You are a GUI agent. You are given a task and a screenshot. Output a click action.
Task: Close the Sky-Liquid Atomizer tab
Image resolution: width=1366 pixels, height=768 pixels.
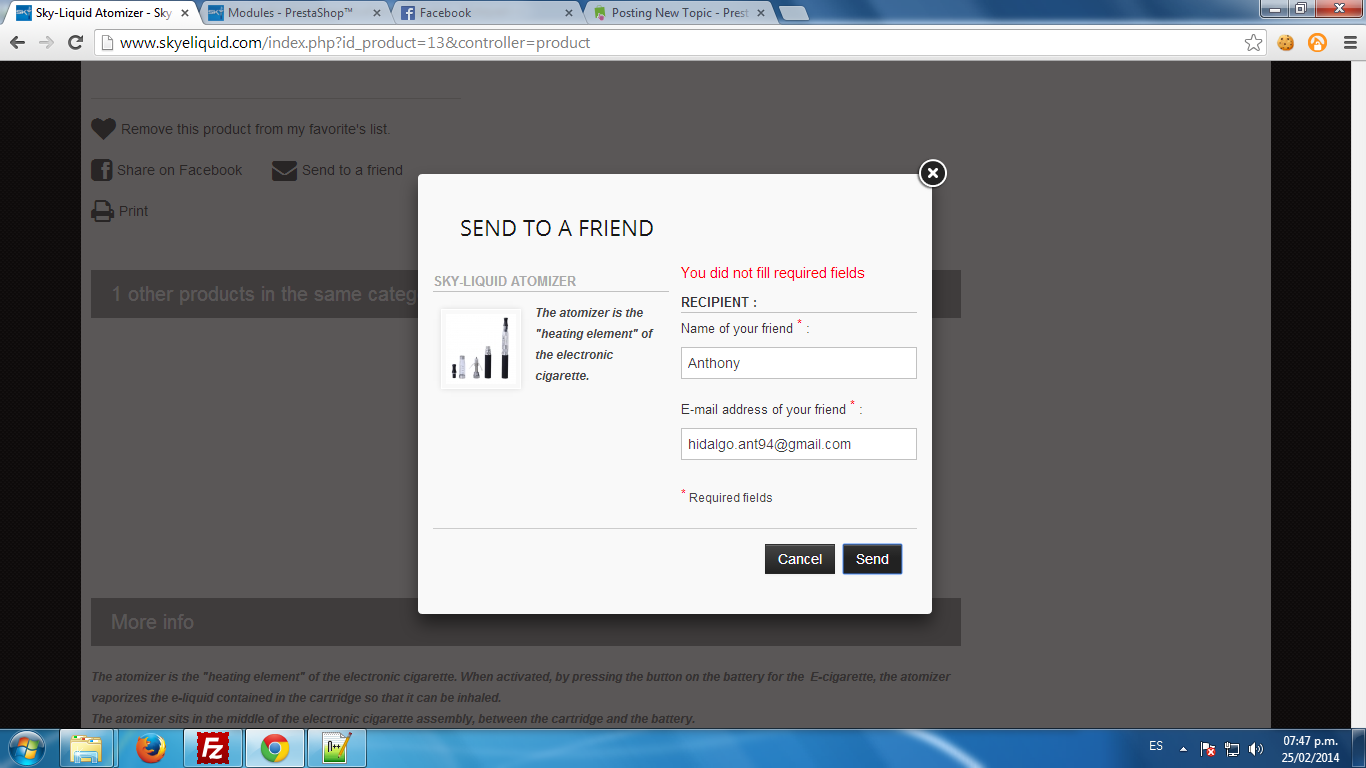point(185,13)
